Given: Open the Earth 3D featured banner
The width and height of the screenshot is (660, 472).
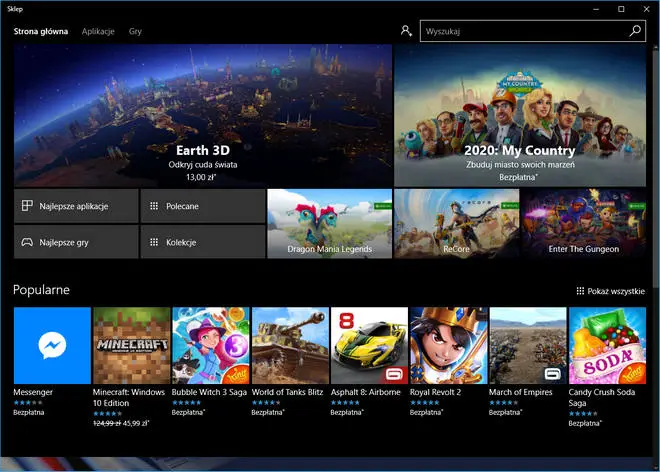Looking at the screenshot, I should 203,115.
